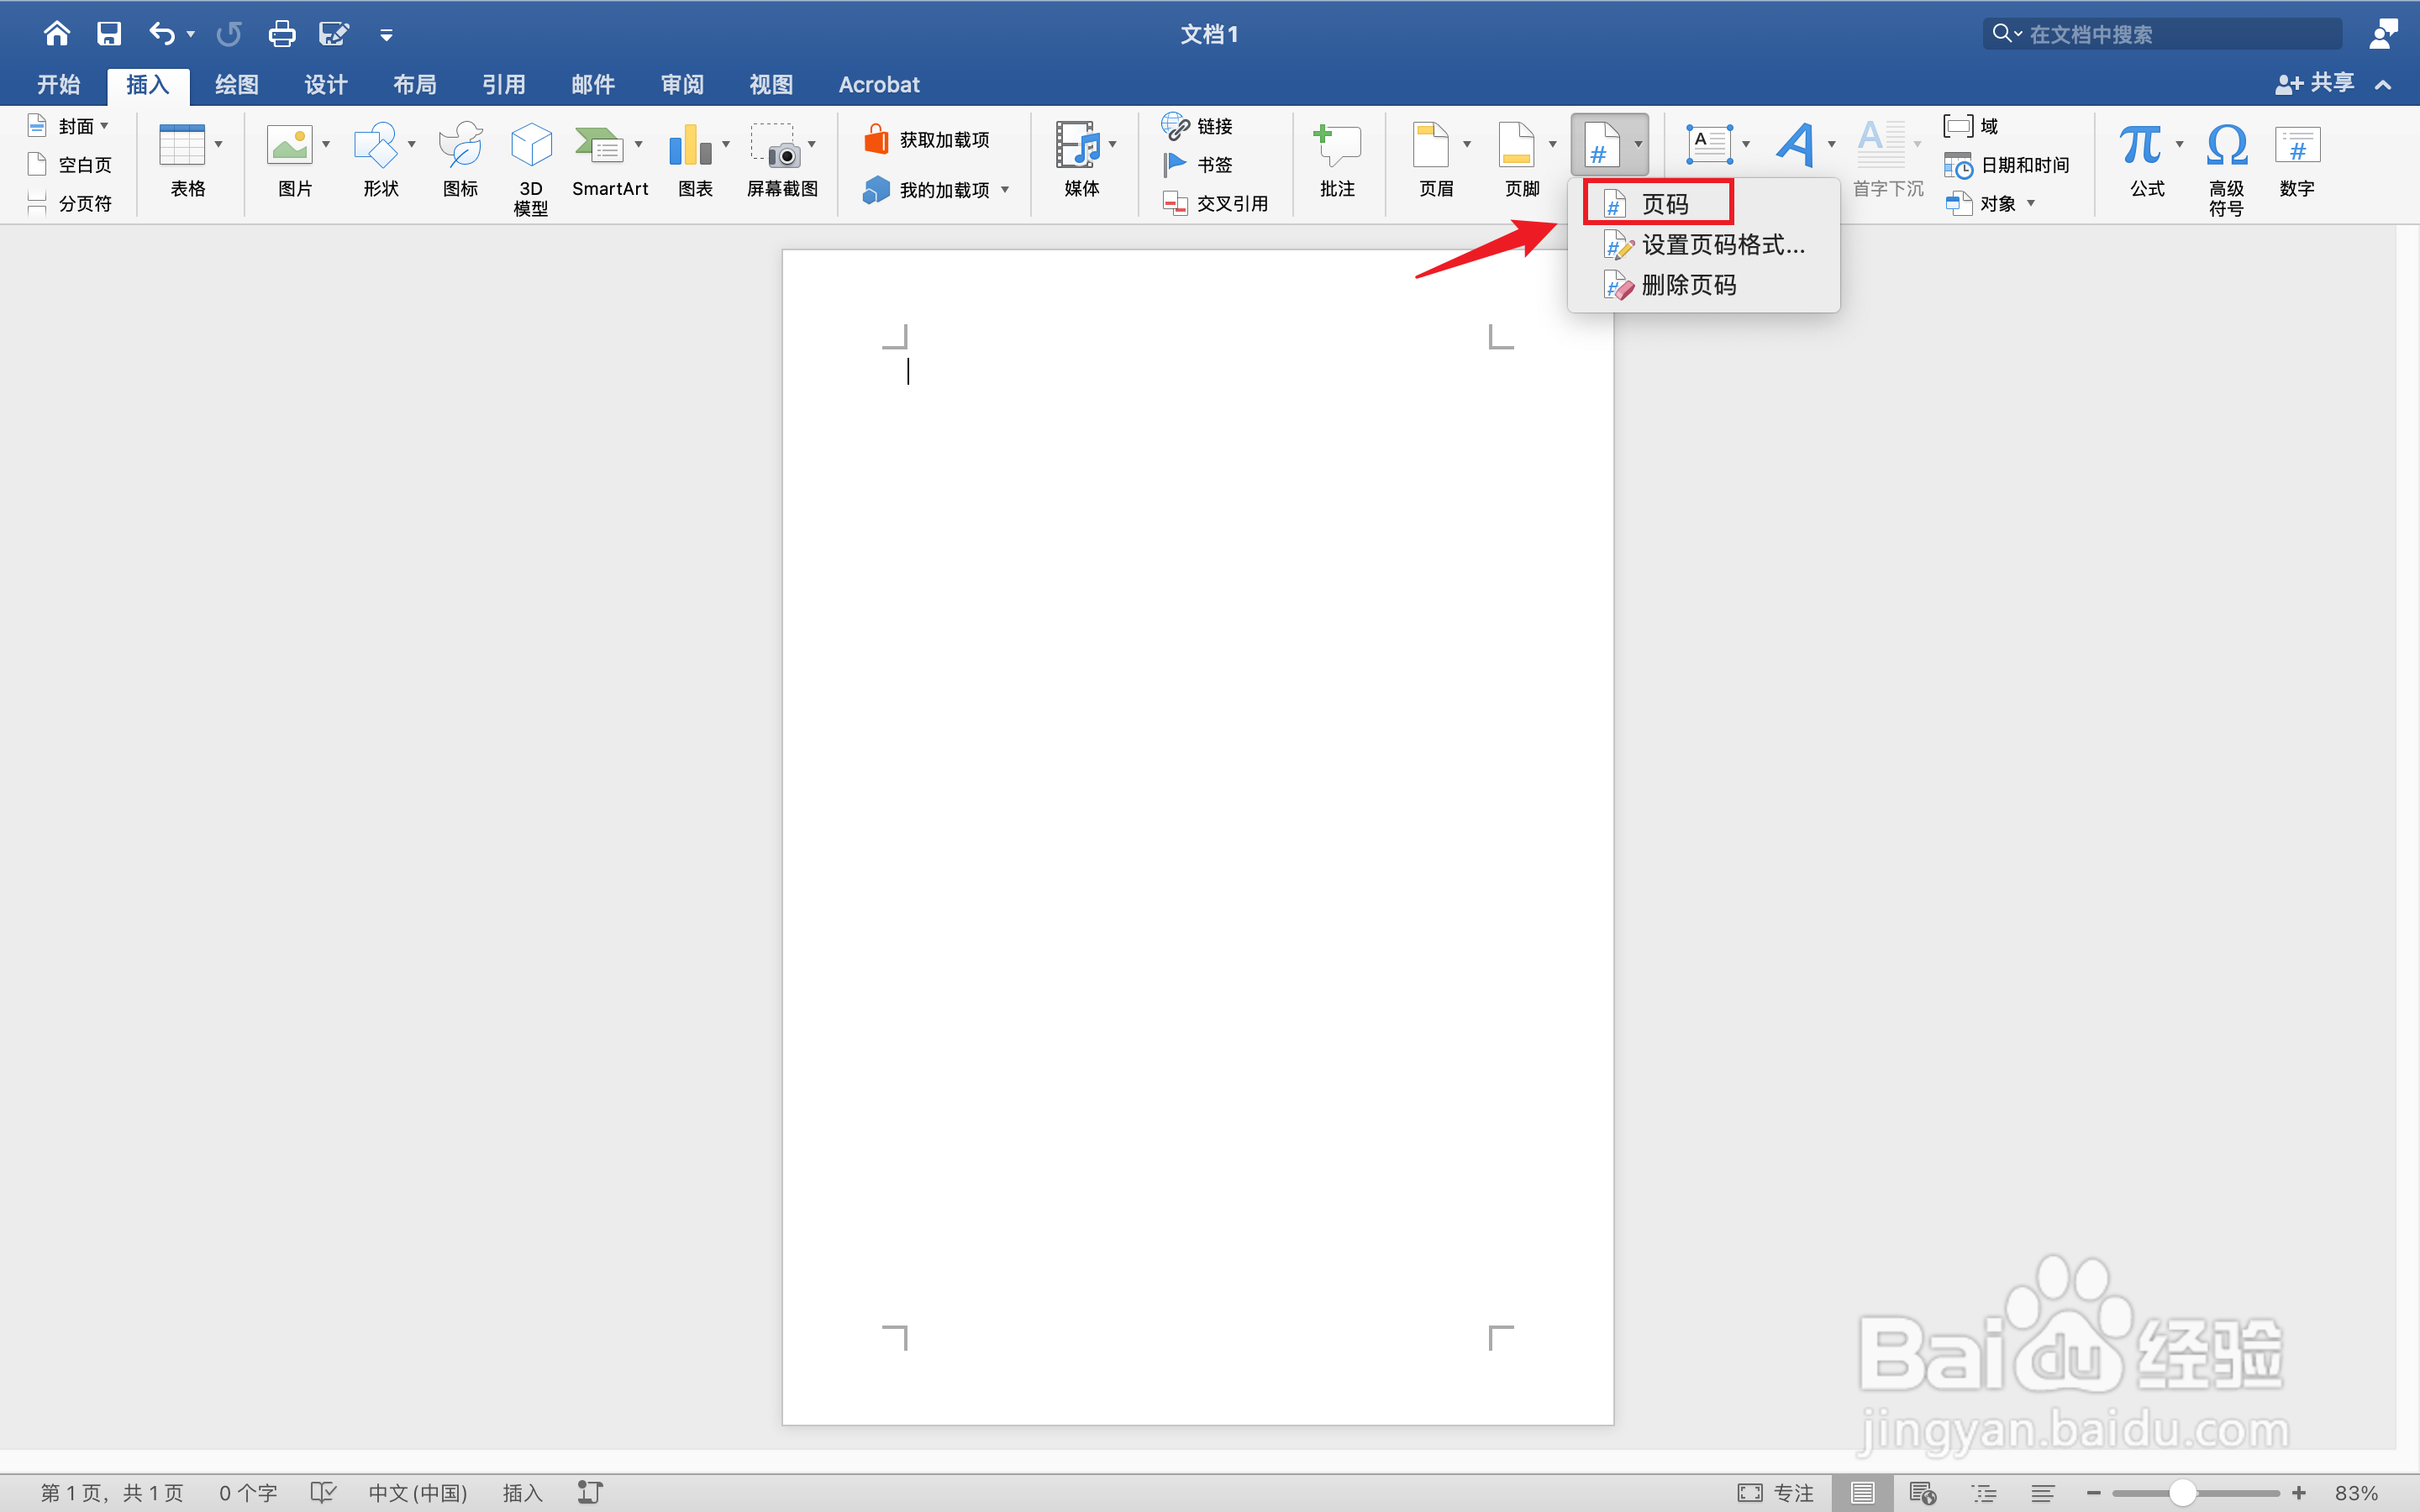The image size is (2420, 1512).
Task: Open the Header (页眉) dropdown arrow
Action: click(1467, 145)
